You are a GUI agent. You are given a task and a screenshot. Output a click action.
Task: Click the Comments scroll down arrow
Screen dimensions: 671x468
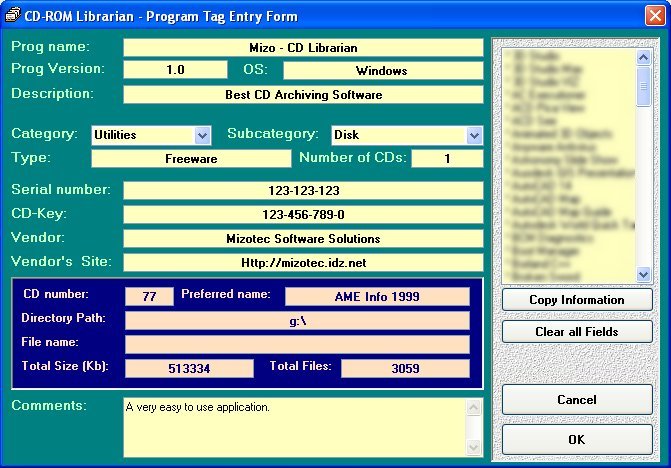(x=474, y=447)
